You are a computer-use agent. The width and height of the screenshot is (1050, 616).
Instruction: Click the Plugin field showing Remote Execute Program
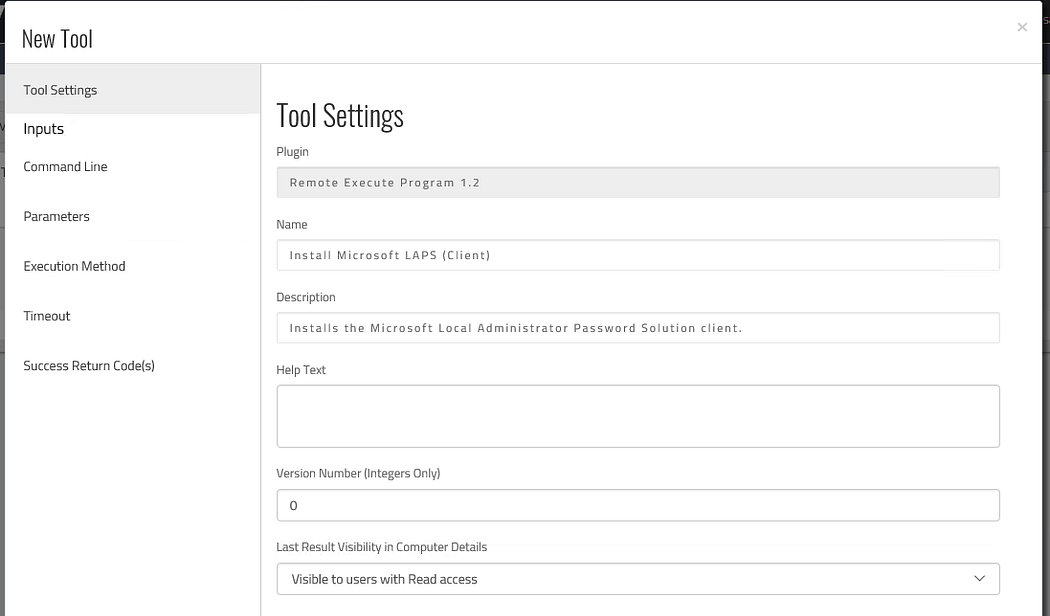(x=637, y=183)
